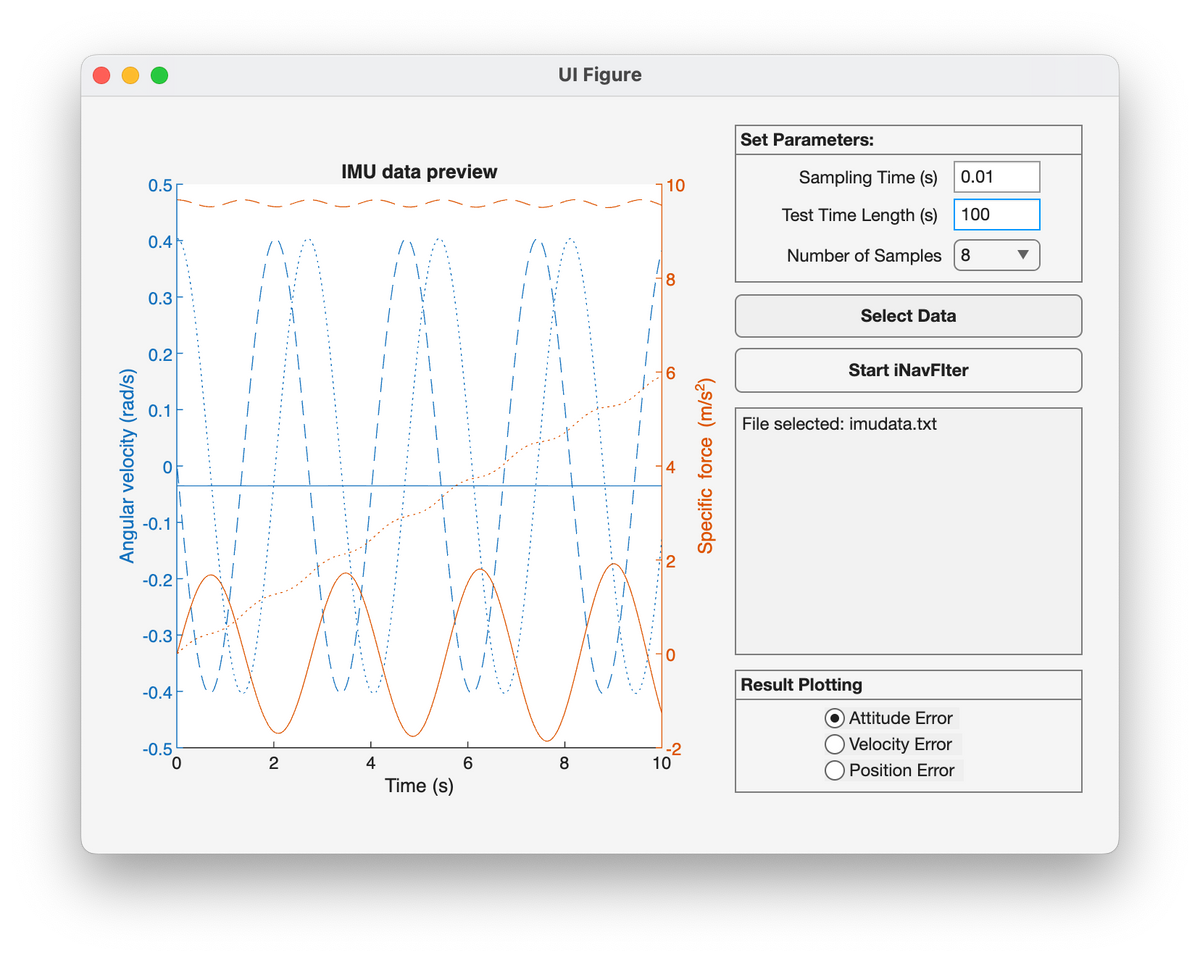Maximize the UI Figure window
This screenshot has width=1200, height=961.
point(159,75)
